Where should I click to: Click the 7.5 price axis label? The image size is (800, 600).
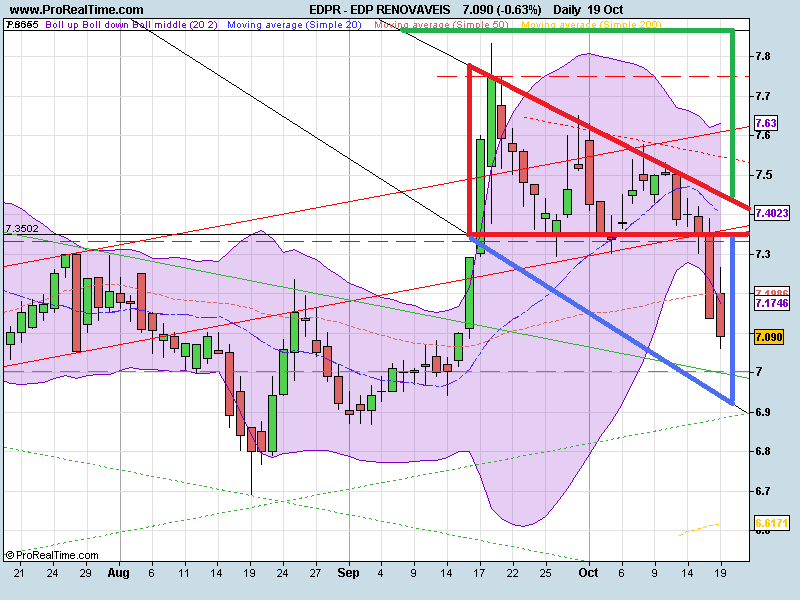(763, 175)
